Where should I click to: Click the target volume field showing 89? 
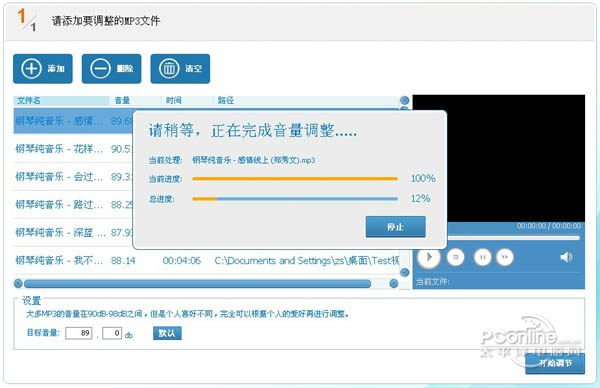(x=78, y=333)
